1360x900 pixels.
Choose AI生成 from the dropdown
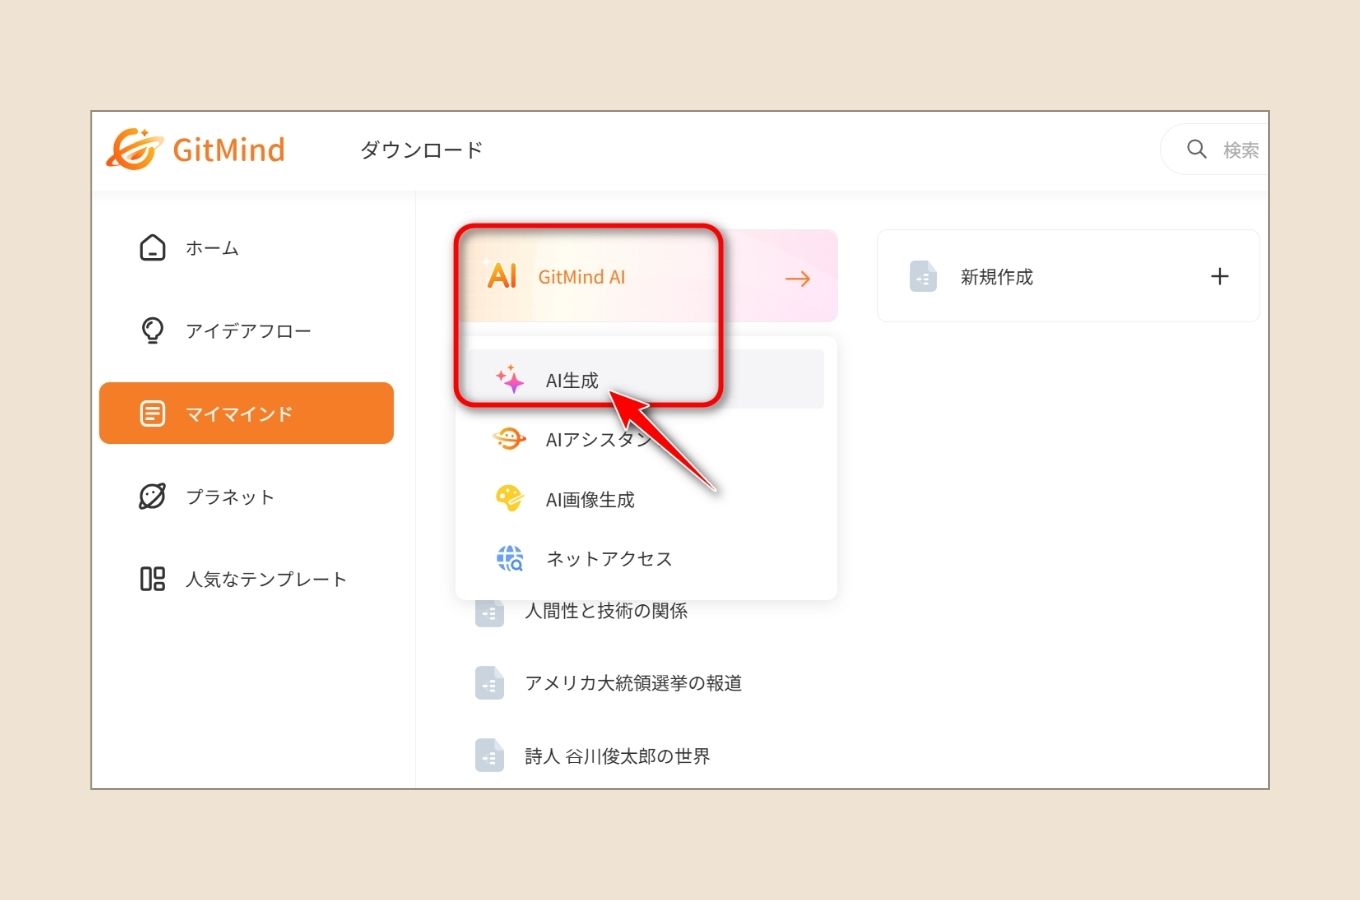646,379
